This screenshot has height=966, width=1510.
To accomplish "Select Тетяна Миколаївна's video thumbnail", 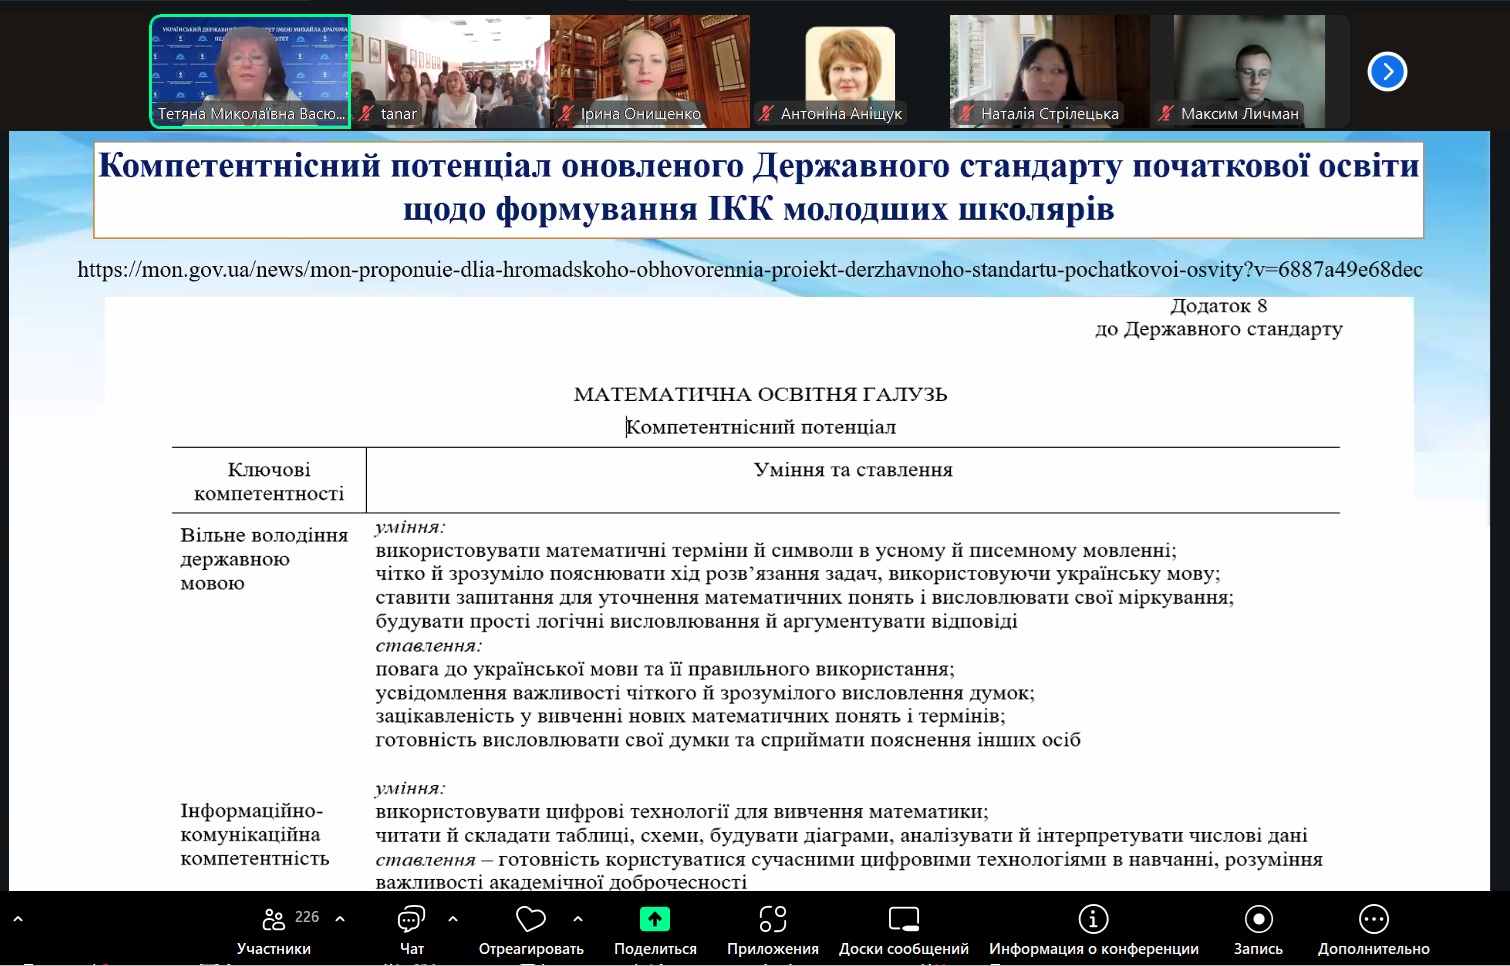I will tap(250, 70).
